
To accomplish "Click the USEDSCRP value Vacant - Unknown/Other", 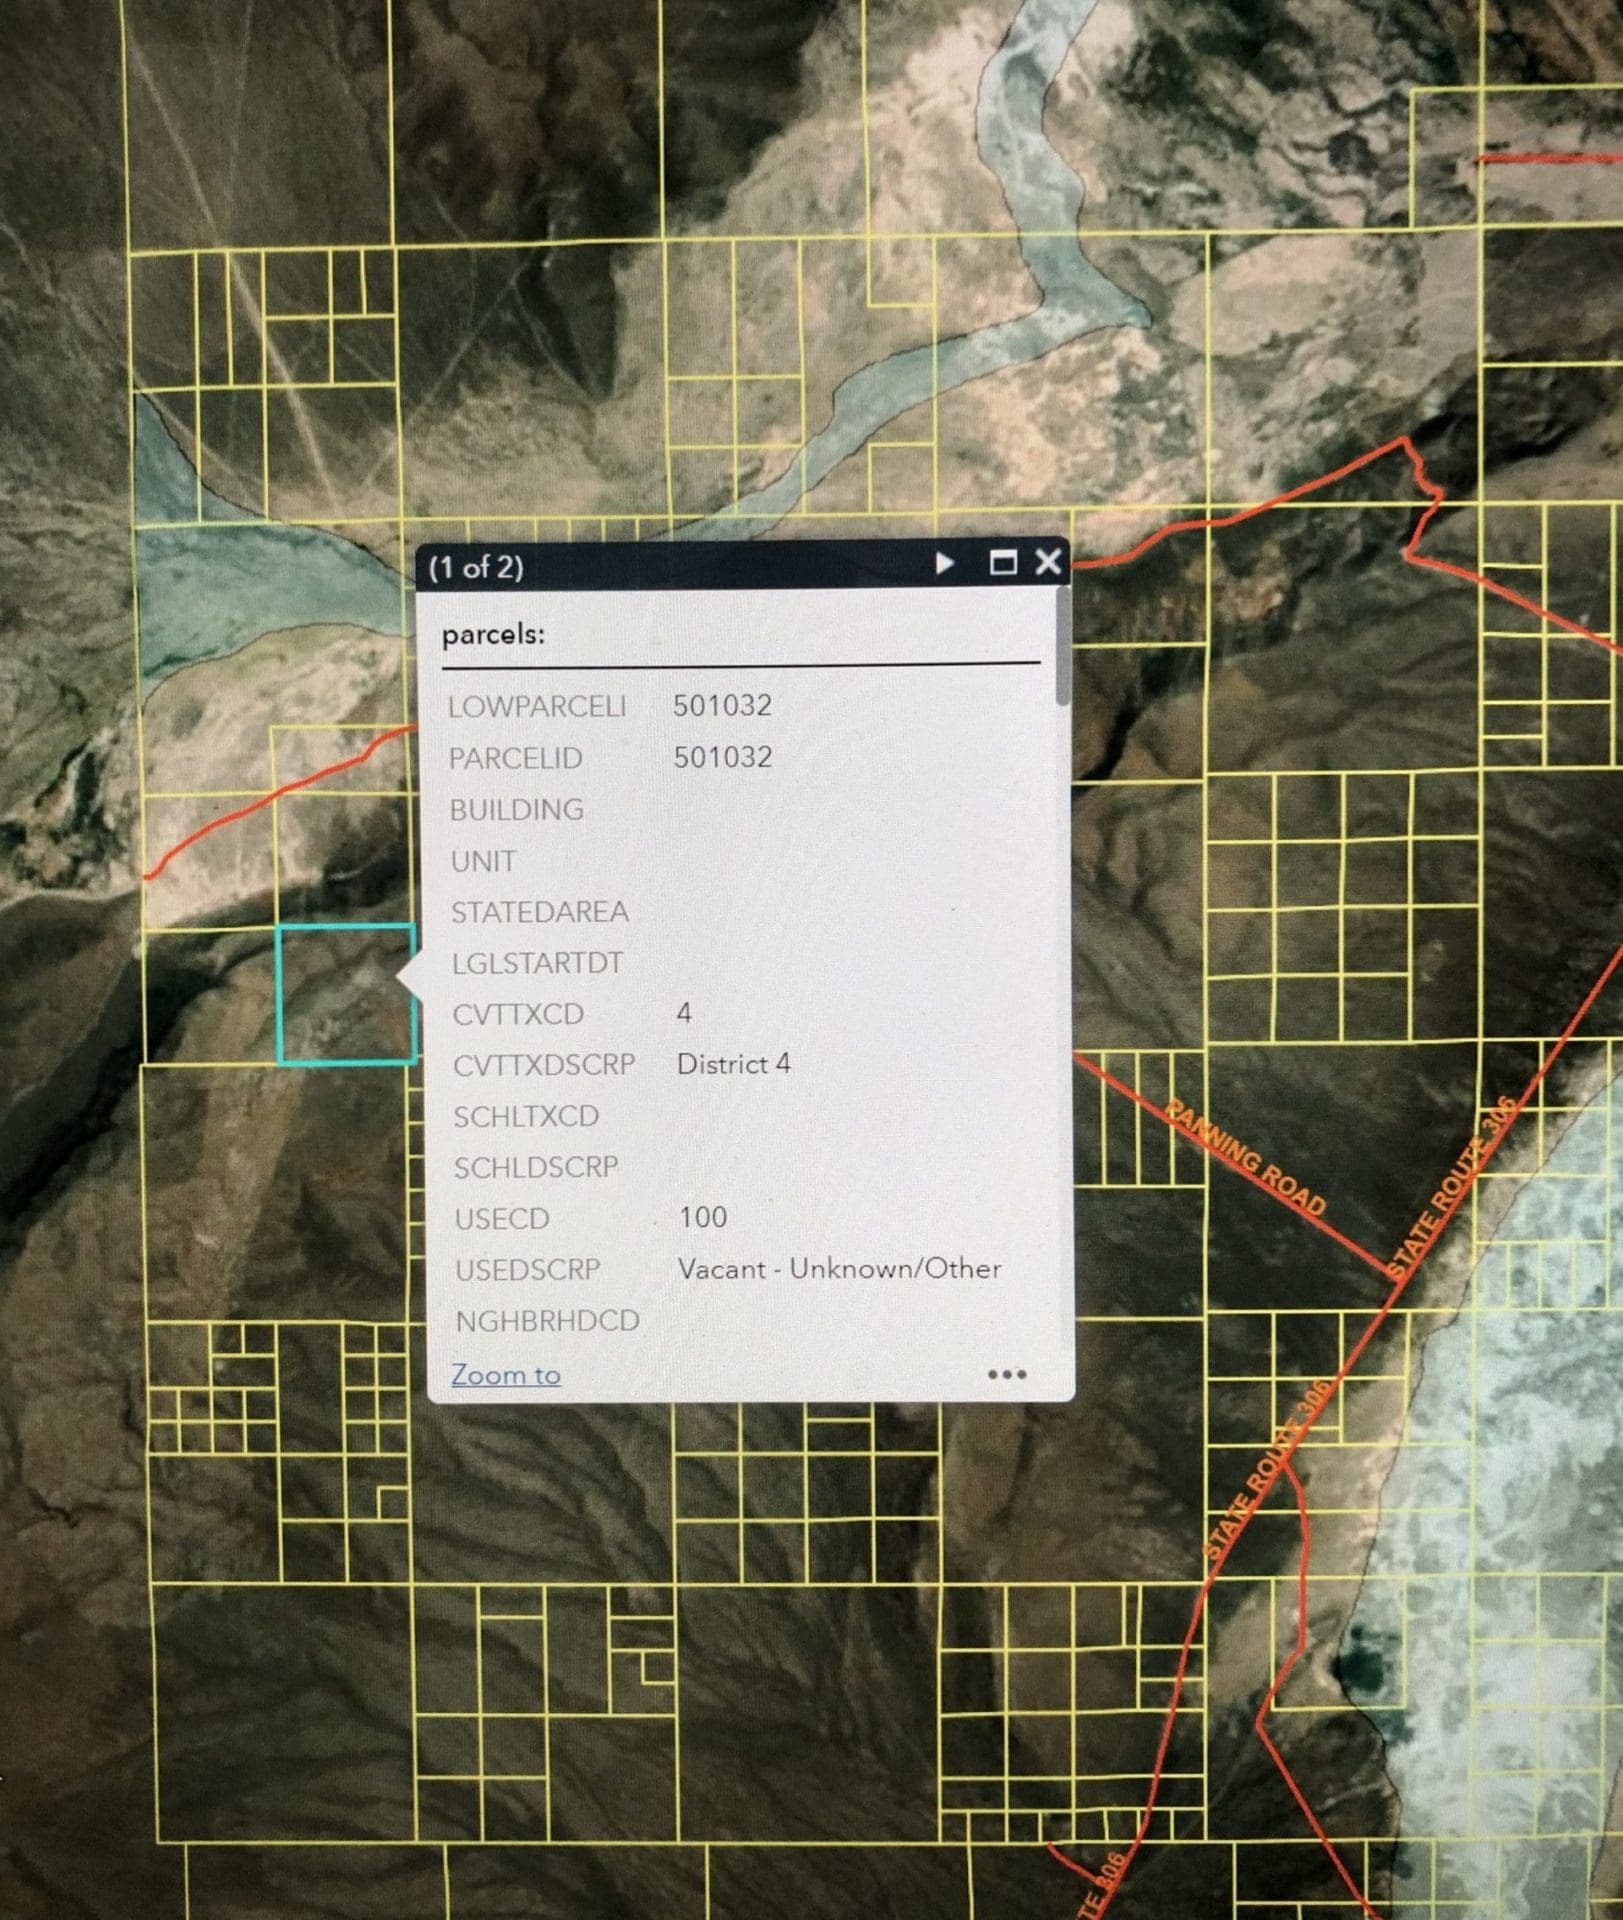I will point(840,1269).
